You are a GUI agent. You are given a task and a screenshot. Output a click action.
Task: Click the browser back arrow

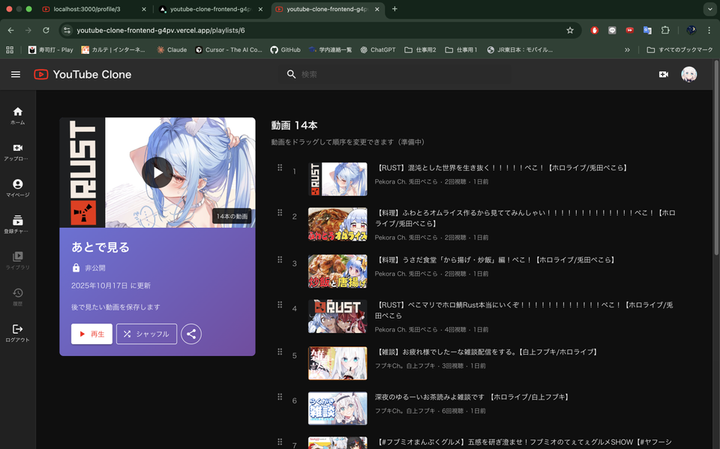point(11,30)
